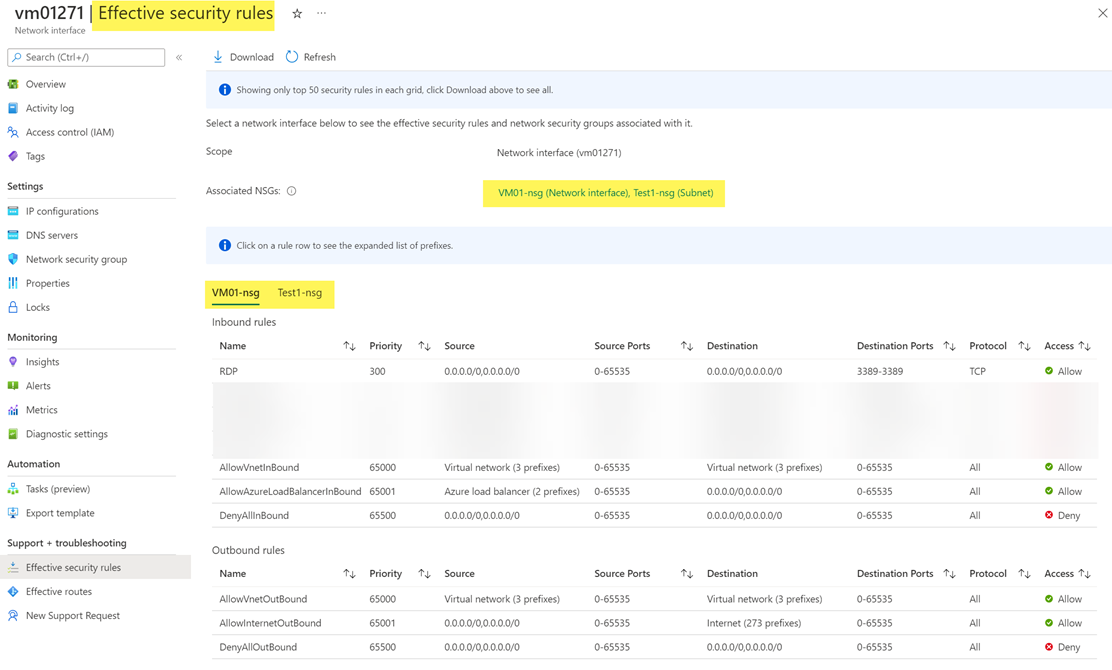
Task: Click the Download button label
Action: (252, 57)
